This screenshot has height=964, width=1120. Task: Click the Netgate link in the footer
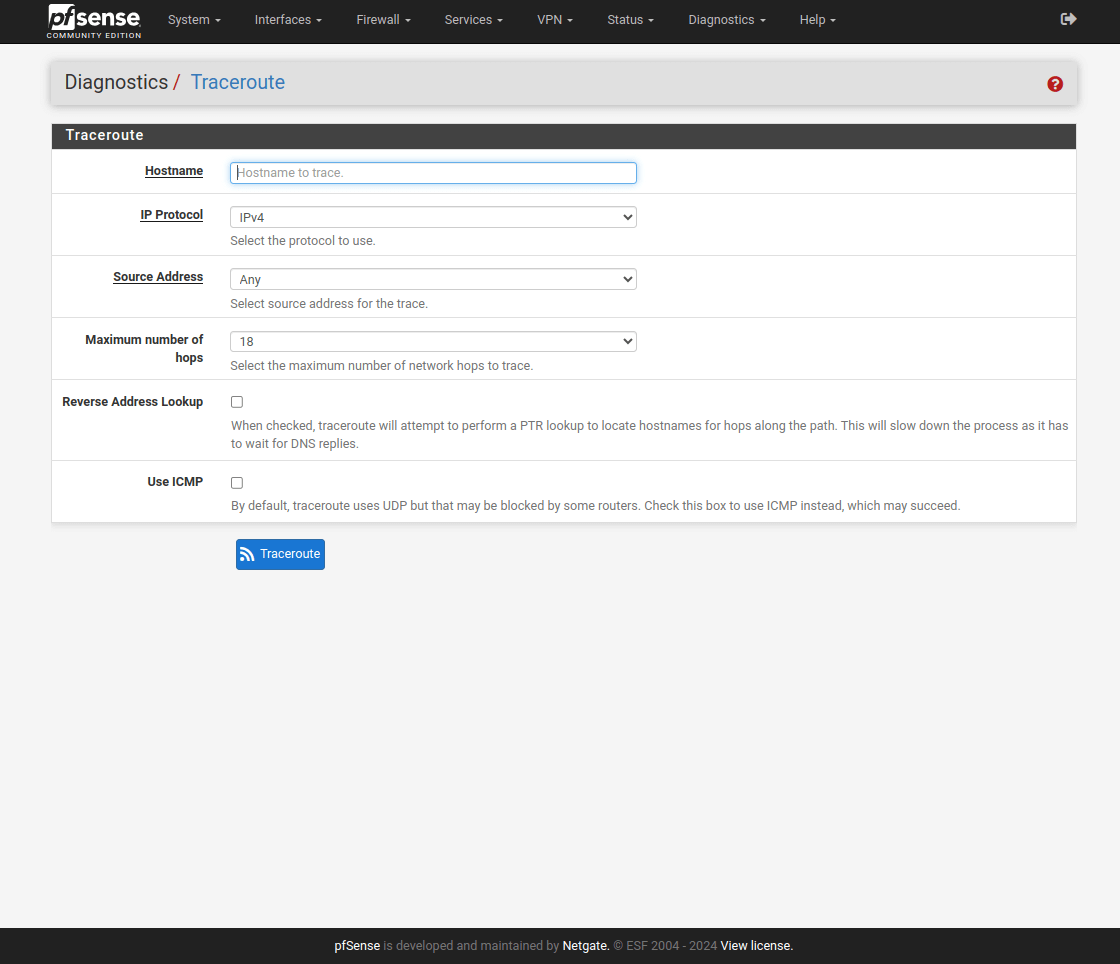585,946
